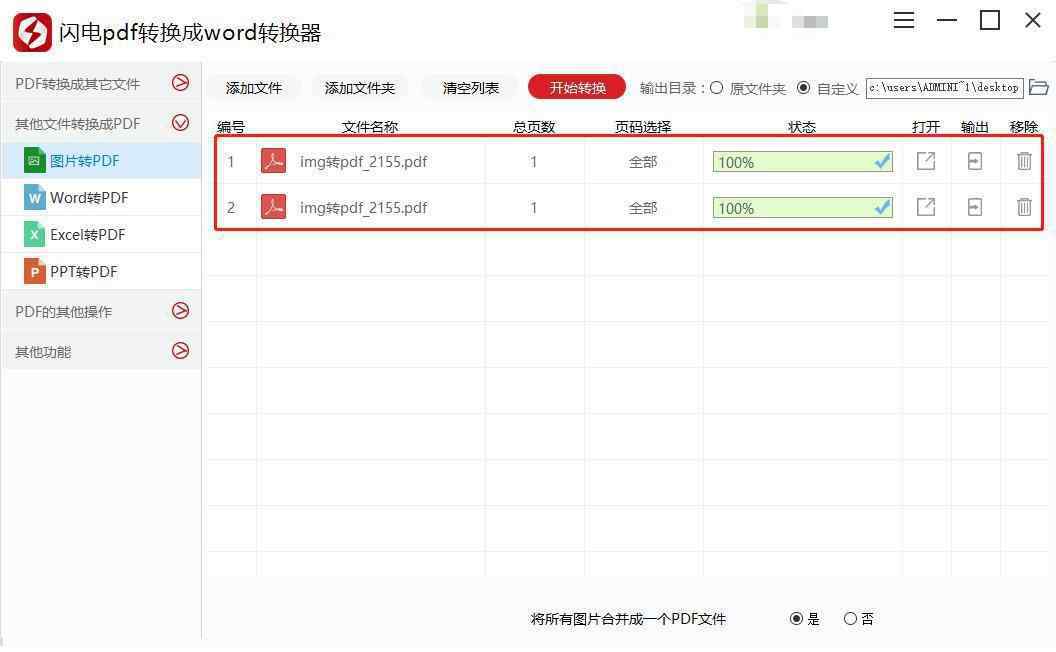Viewport: 1056px width, 652px height.
Task: Expand PDF转换成其它文件 section arrow
Action: pyautogui.click(x=180, y=83)
